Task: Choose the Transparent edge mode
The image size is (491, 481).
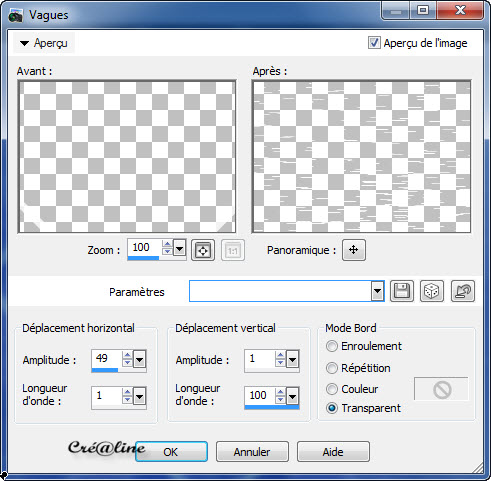Action: click(x=332, y=408)
